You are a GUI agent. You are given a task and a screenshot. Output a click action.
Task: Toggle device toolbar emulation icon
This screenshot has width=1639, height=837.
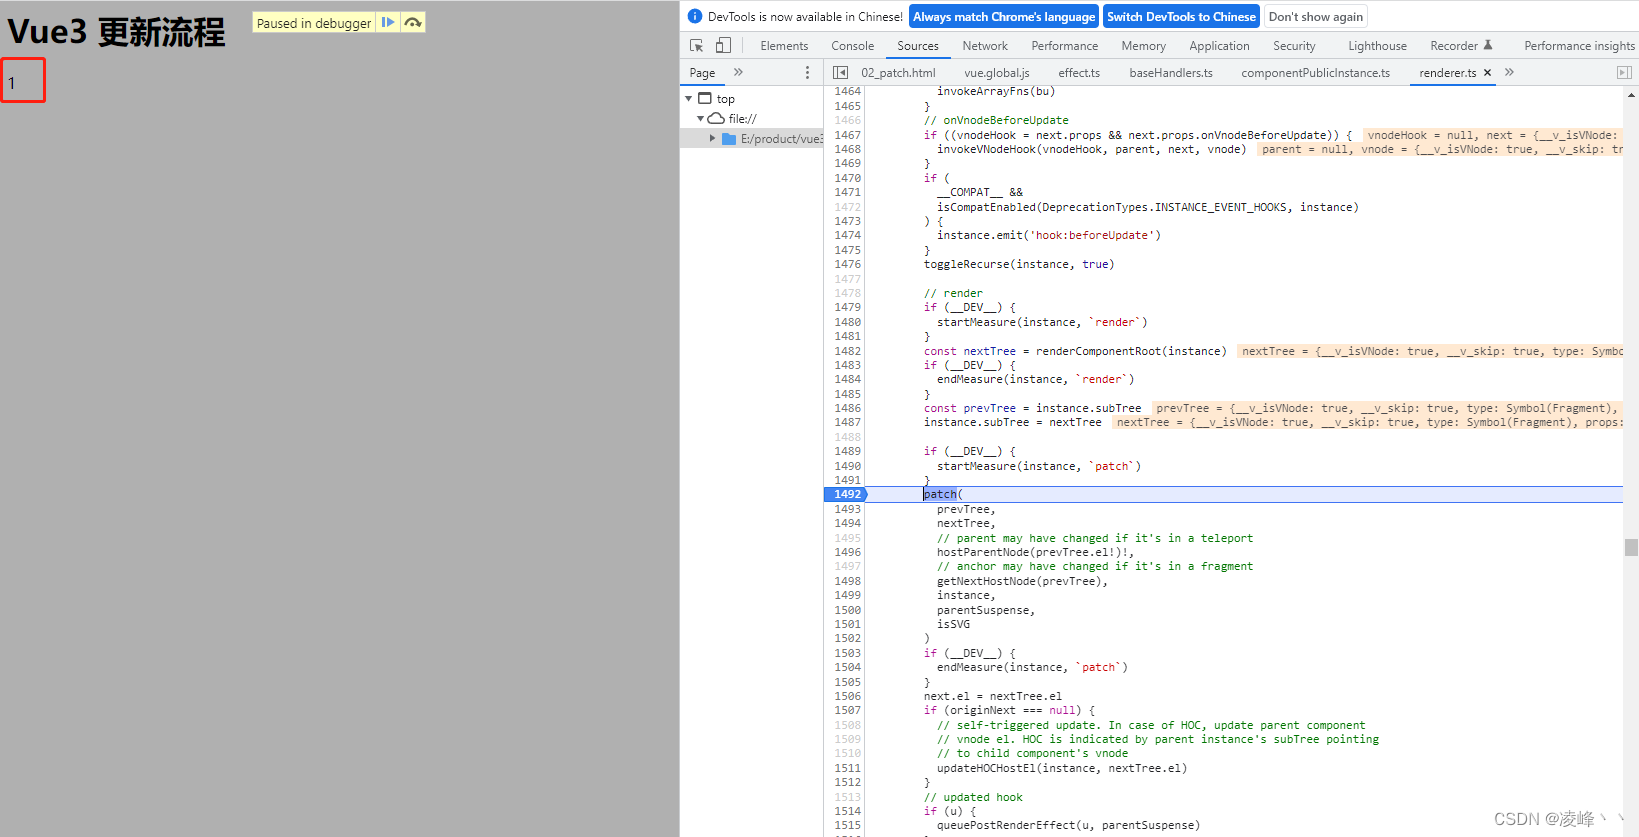(723, 46)
